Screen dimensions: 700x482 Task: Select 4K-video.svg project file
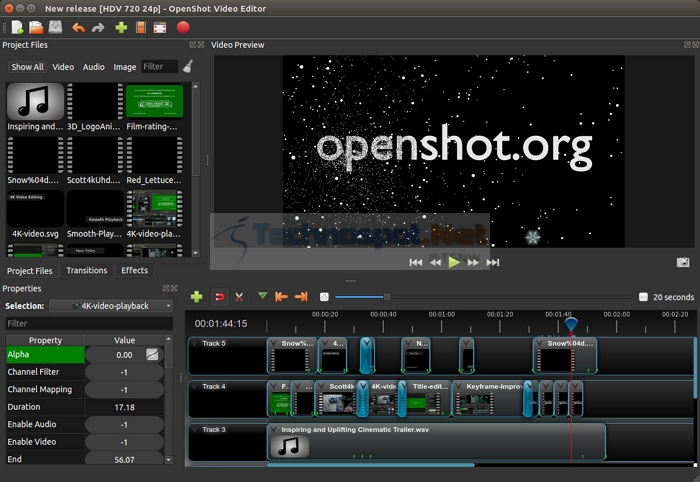[35, 214]
